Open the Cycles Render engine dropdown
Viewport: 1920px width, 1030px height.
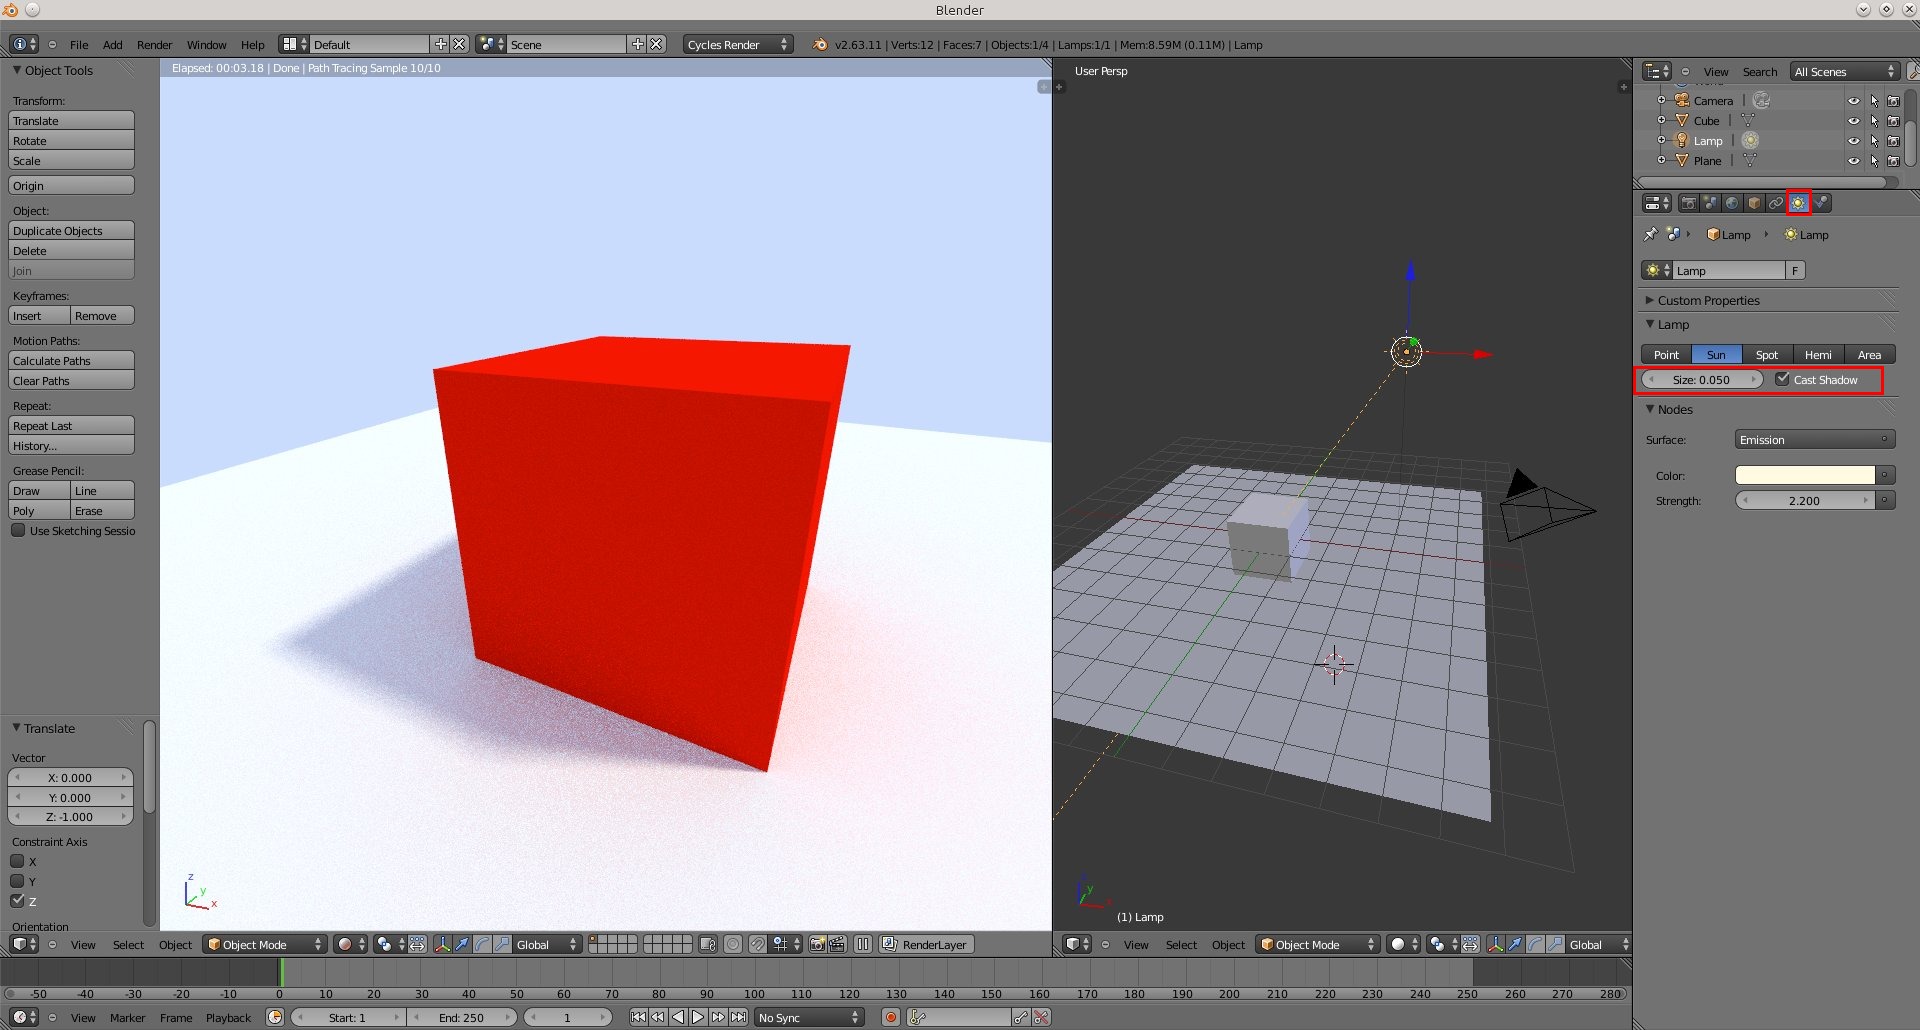pyautogui.click(x=738, y=45)
